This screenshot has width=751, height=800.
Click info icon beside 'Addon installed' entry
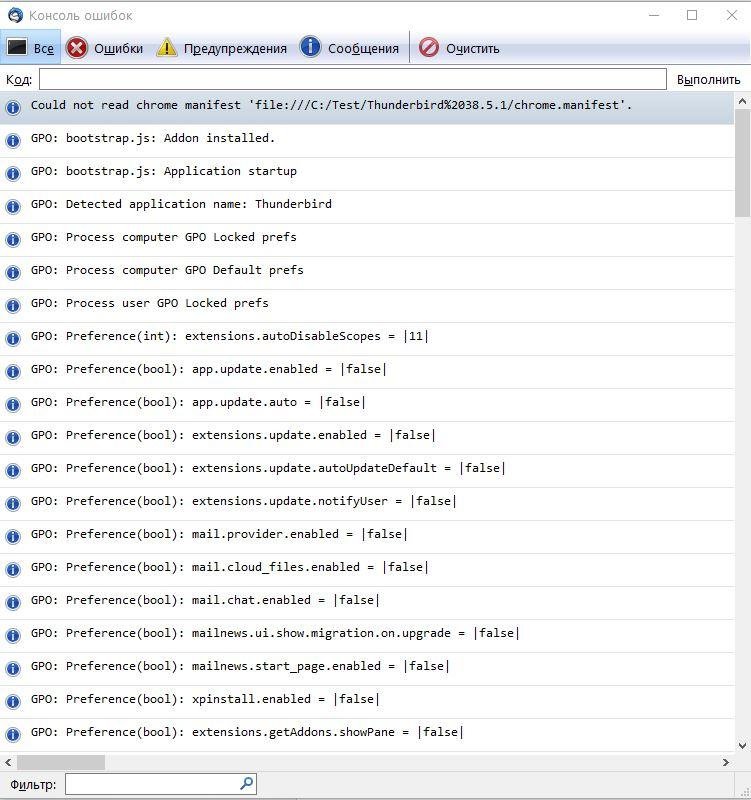coord(13,139)
